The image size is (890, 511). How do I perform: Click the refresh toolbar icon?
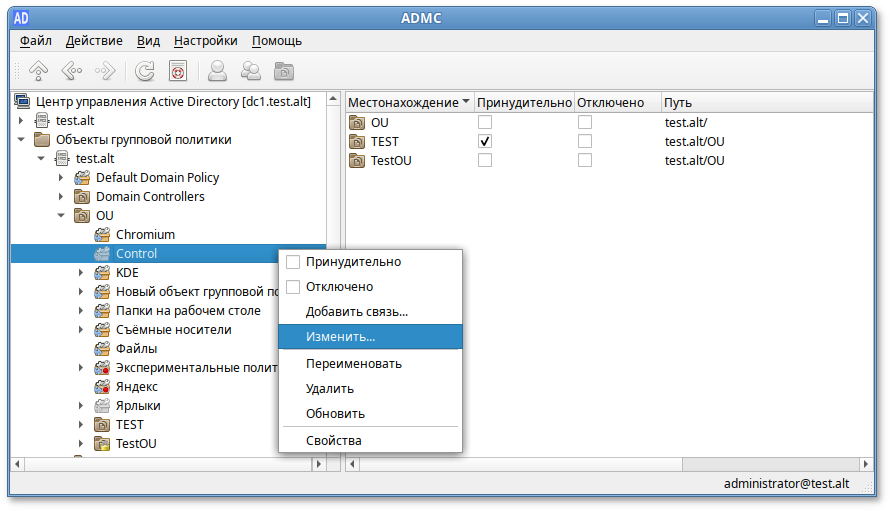[x=145, y=71]
